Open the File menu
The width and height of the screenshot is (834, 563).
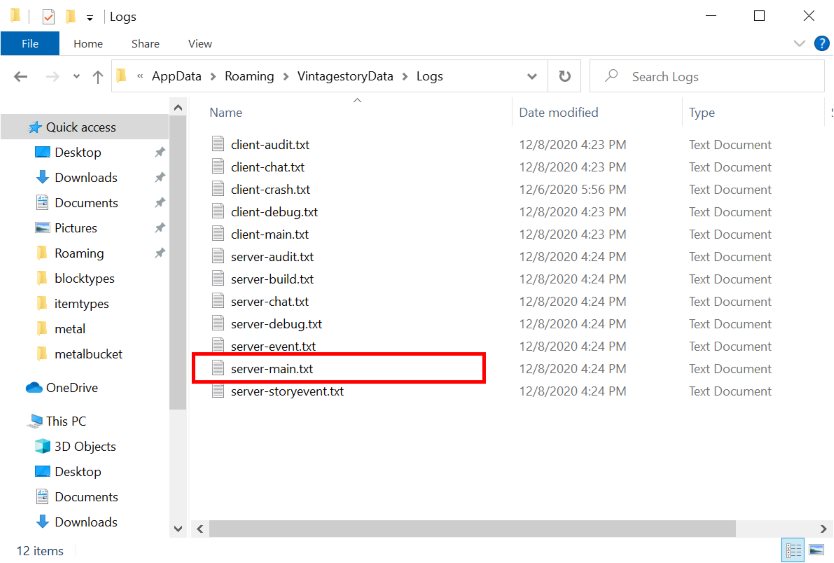click(30, 44)
